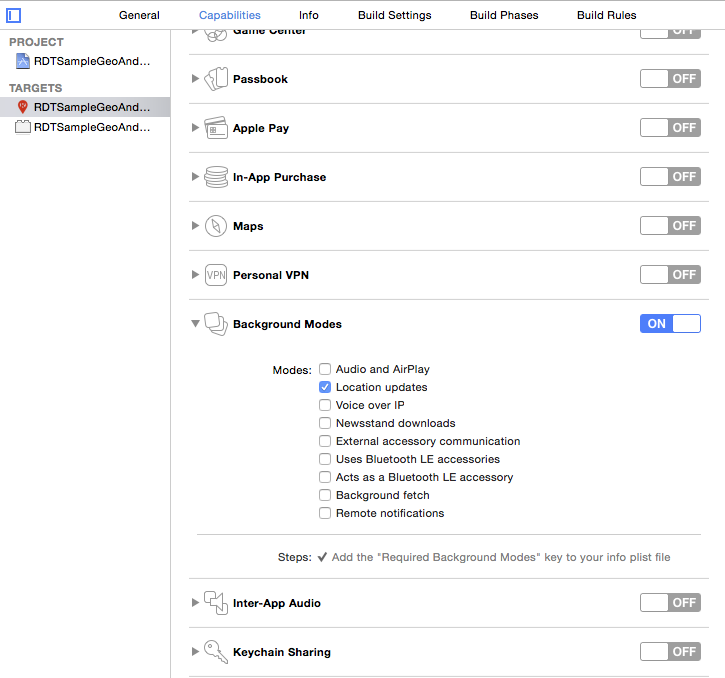Turn on the Apple Pay switch

coord(670,128)
